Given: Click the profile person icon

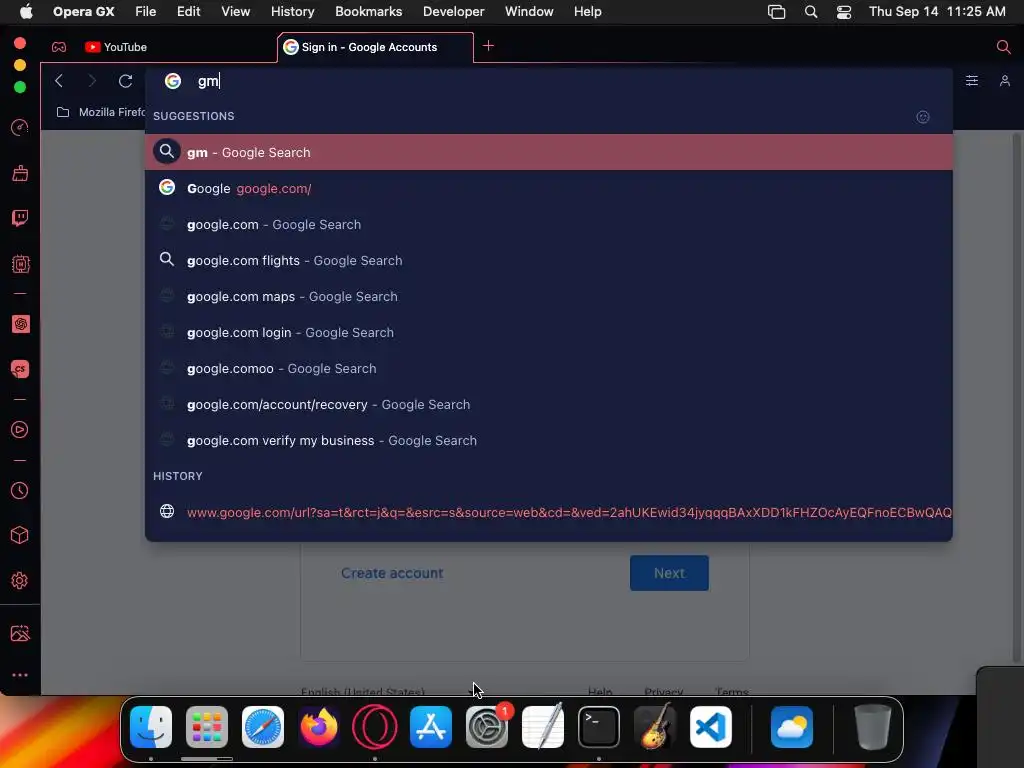Looking at the screenshot, I should pos(1004,80).
